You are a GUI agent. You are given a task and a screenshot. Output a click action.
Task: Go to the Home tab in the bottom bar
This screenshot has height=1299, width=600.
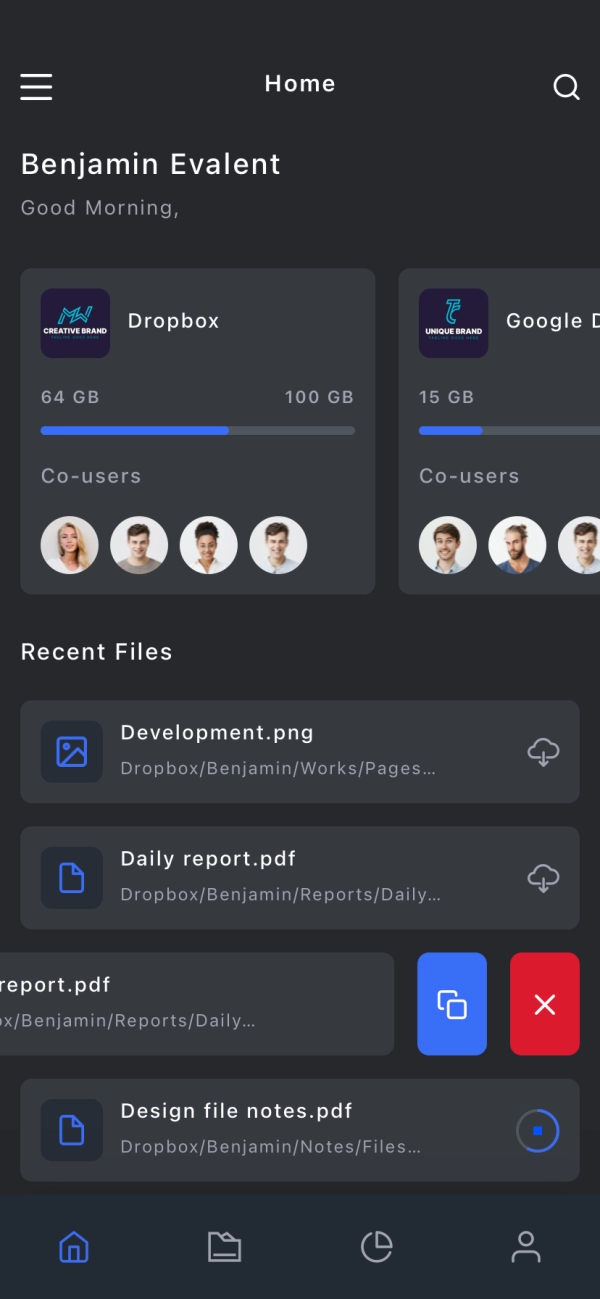pos(74,1246)
